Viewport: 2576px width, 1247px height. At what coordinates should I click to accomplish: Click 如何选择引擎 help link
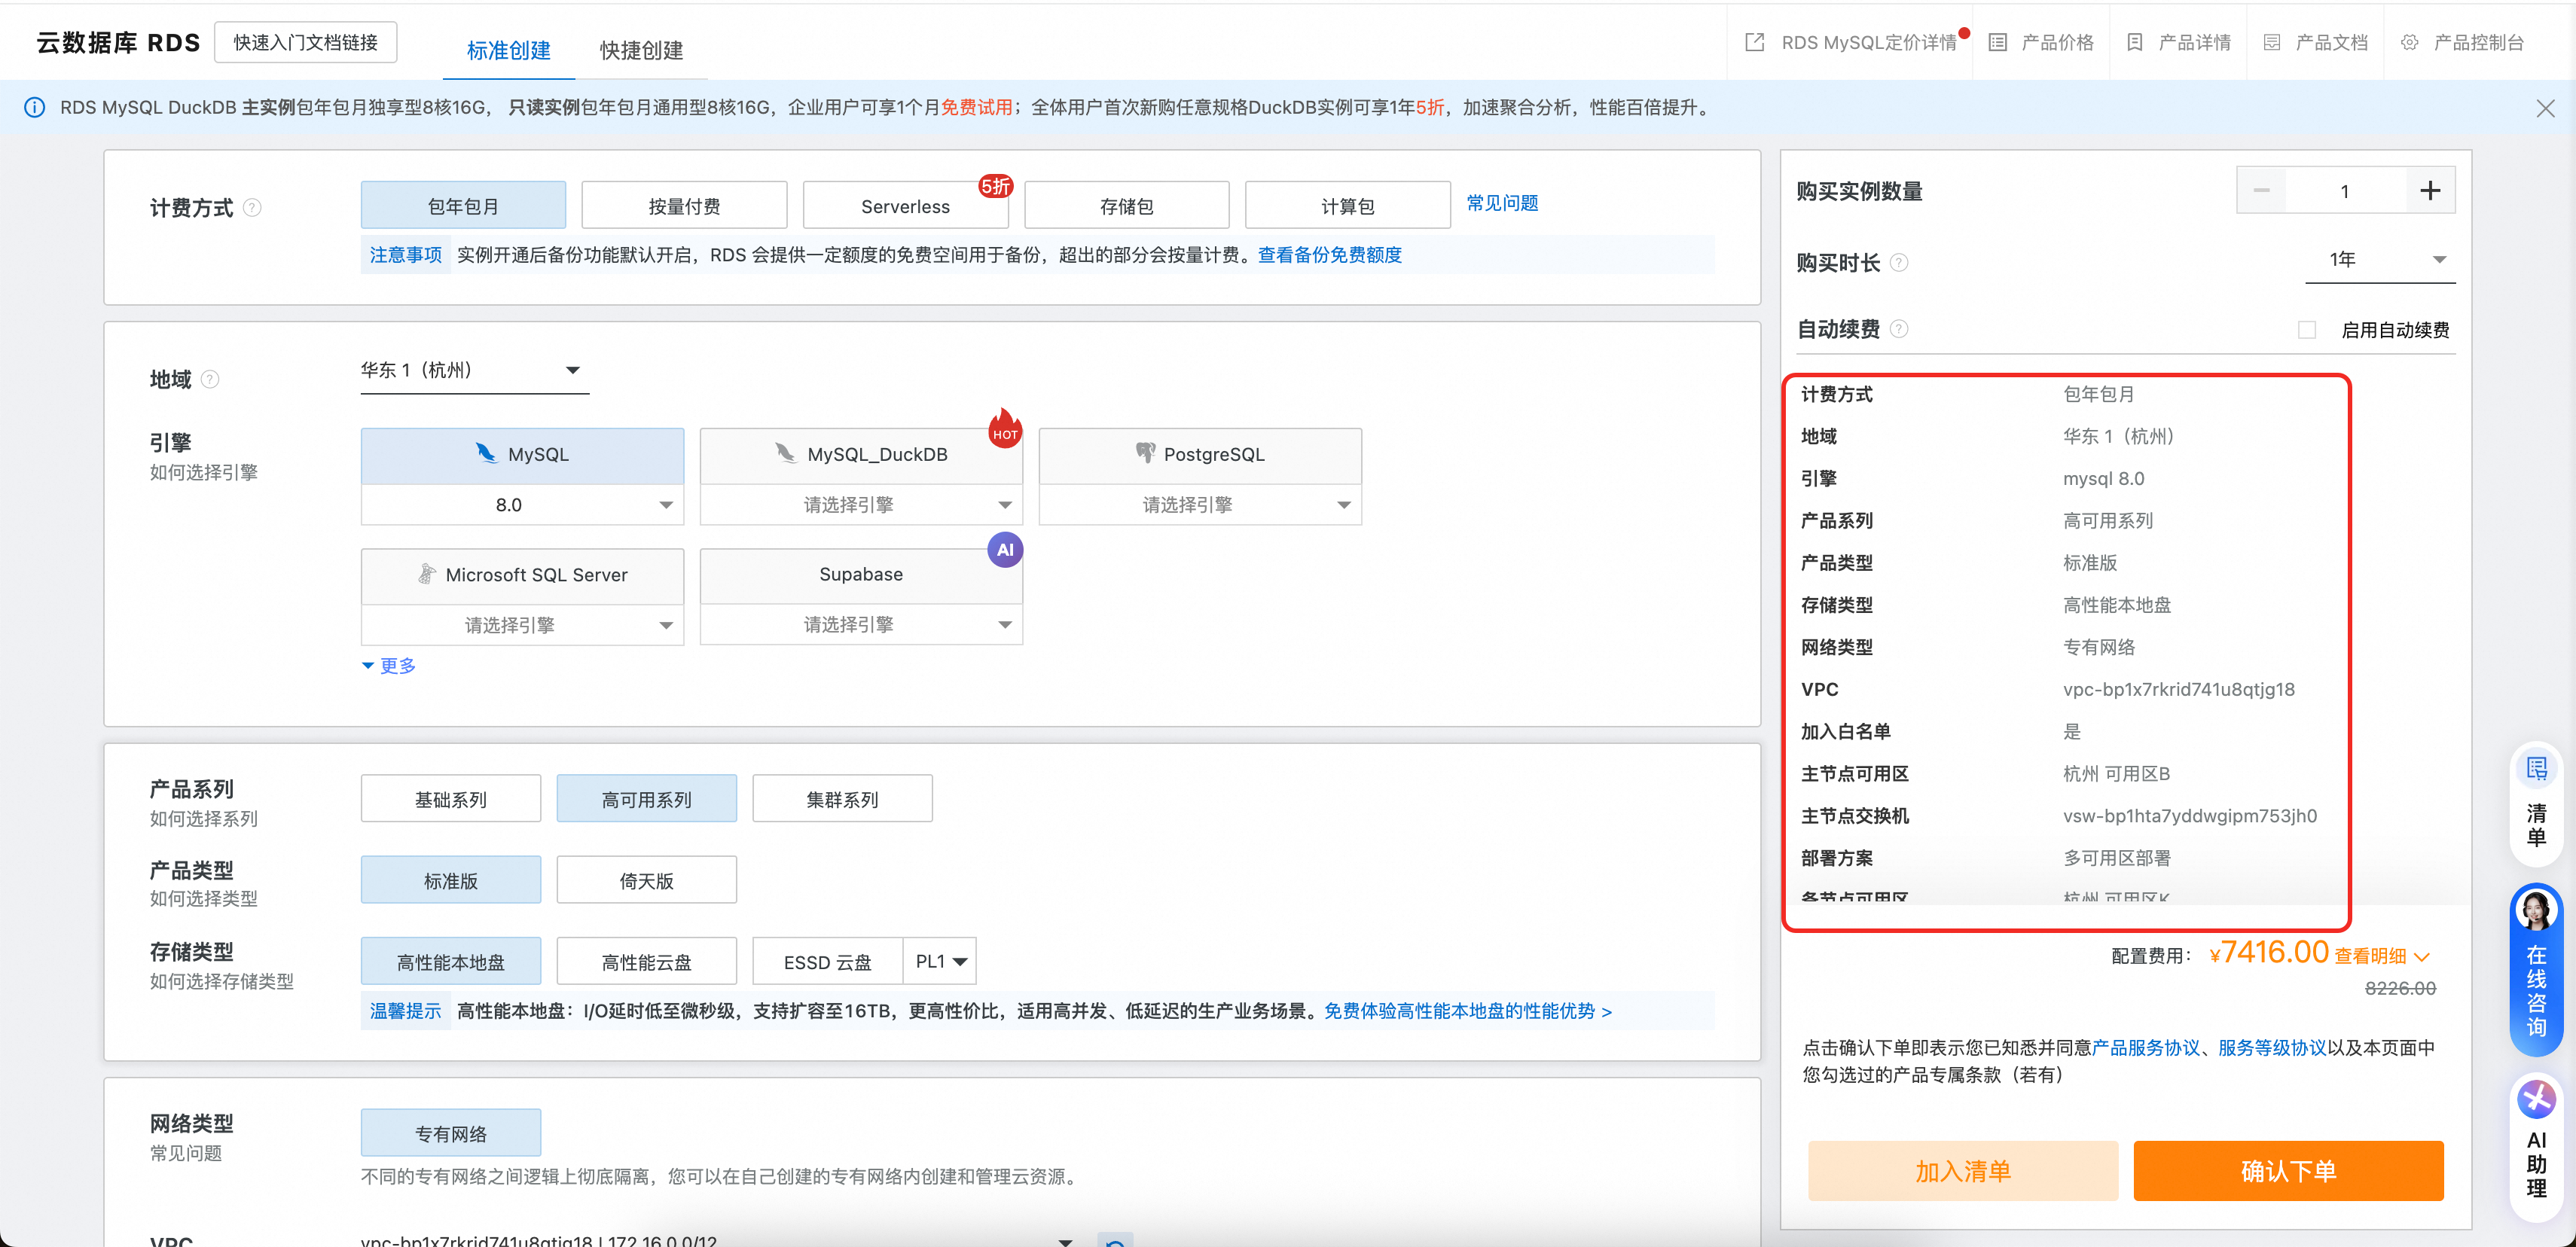click(204, 472)
